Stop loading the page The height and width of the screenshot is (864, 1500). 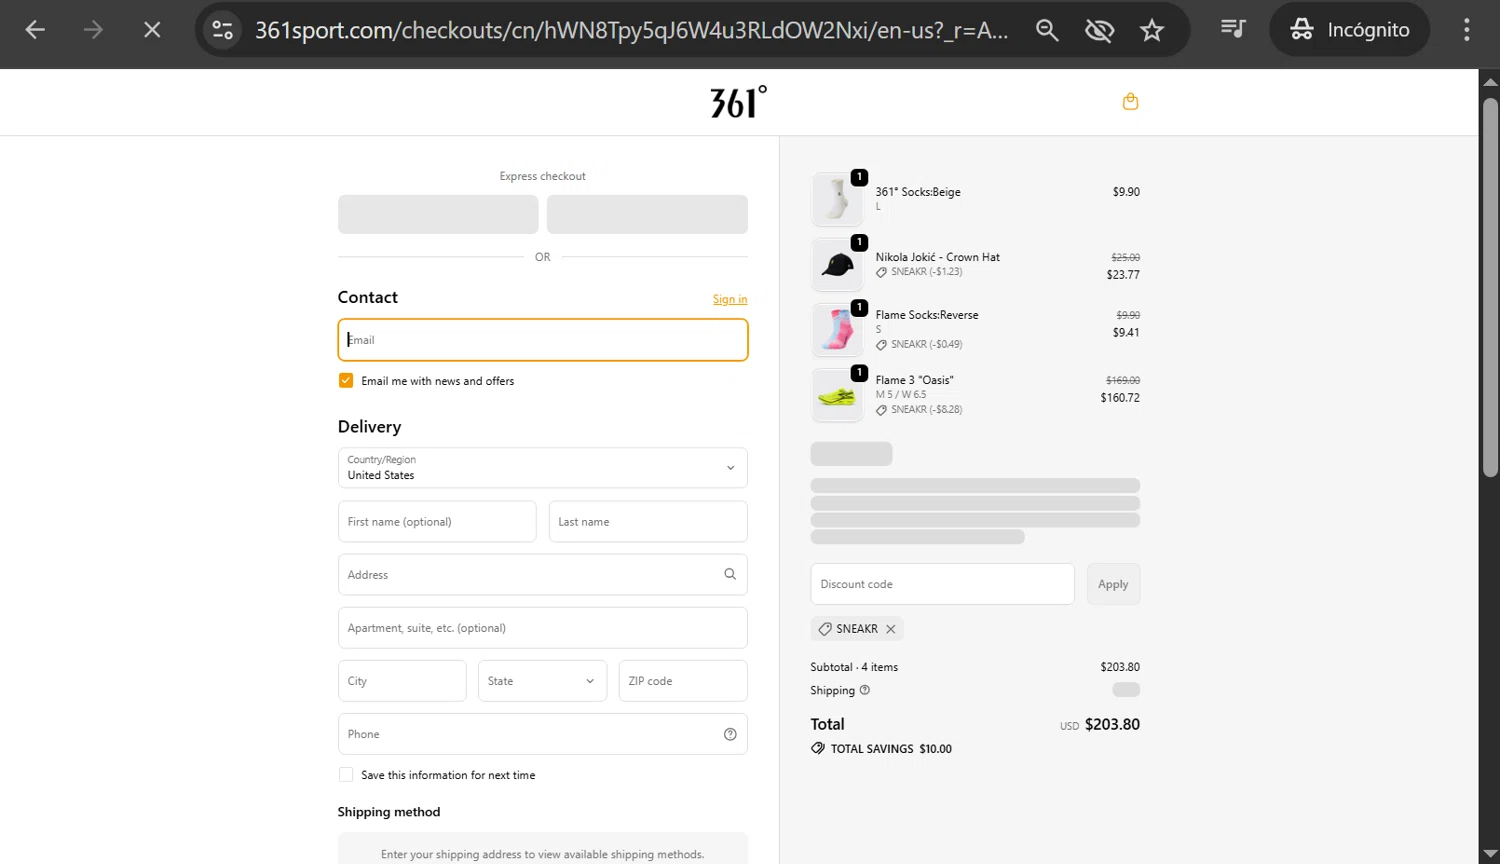(x=152, y=30)
